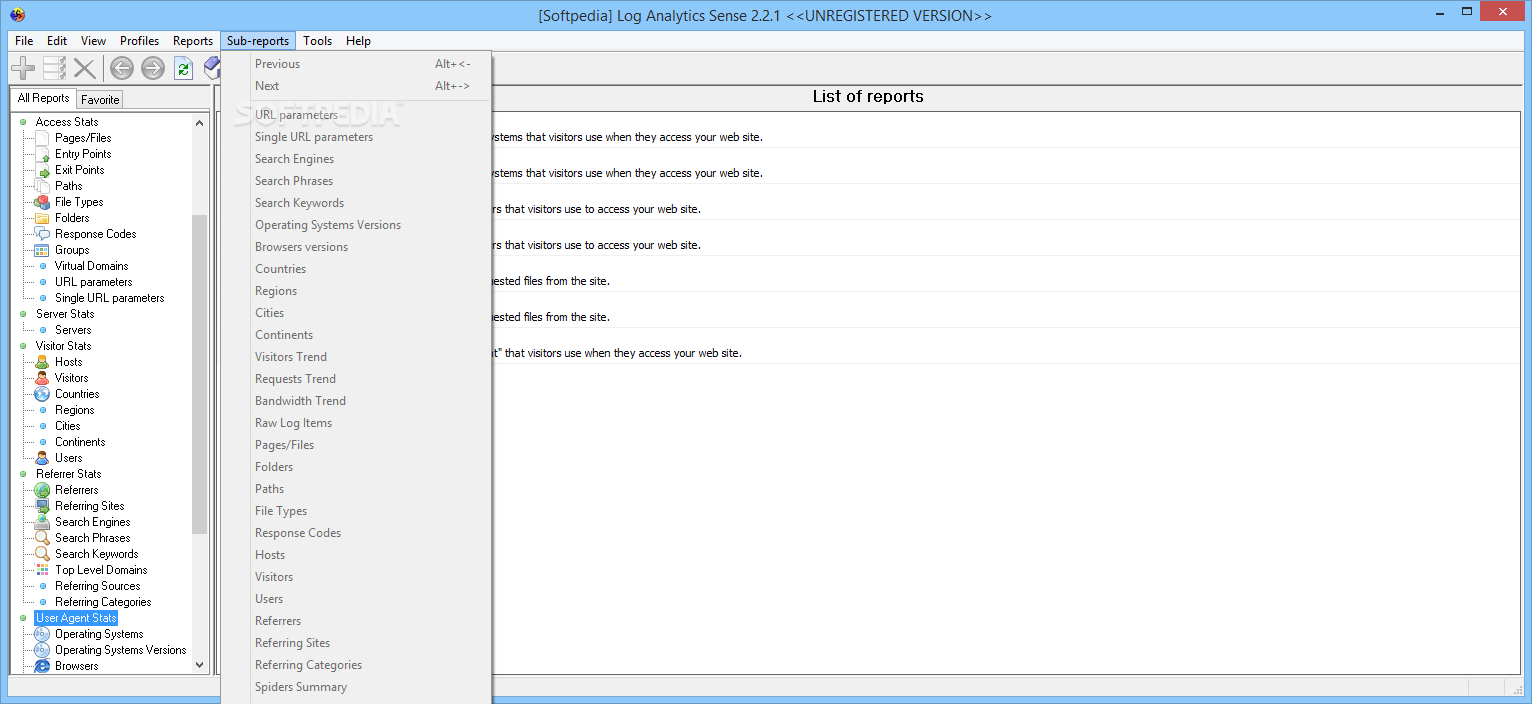Click the Paths stacked pages icon

(x=42, y=186)
